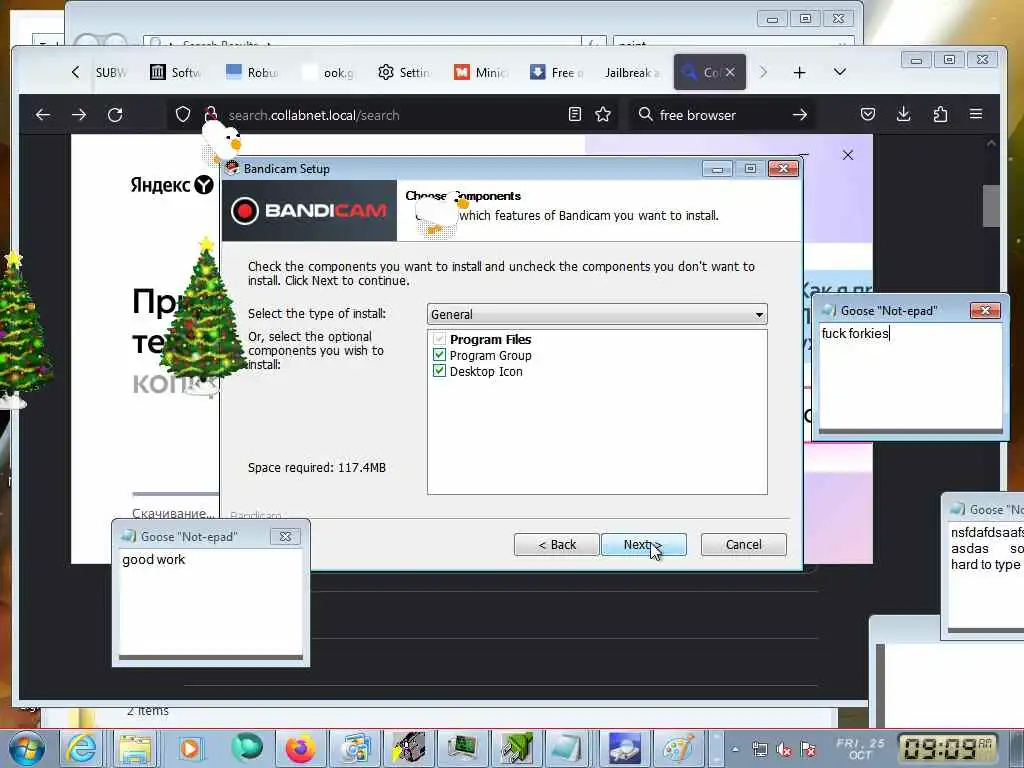Click into the good work Not-epad text area
The width and height of the screenshot is (1024, 768).
(211, 603)
